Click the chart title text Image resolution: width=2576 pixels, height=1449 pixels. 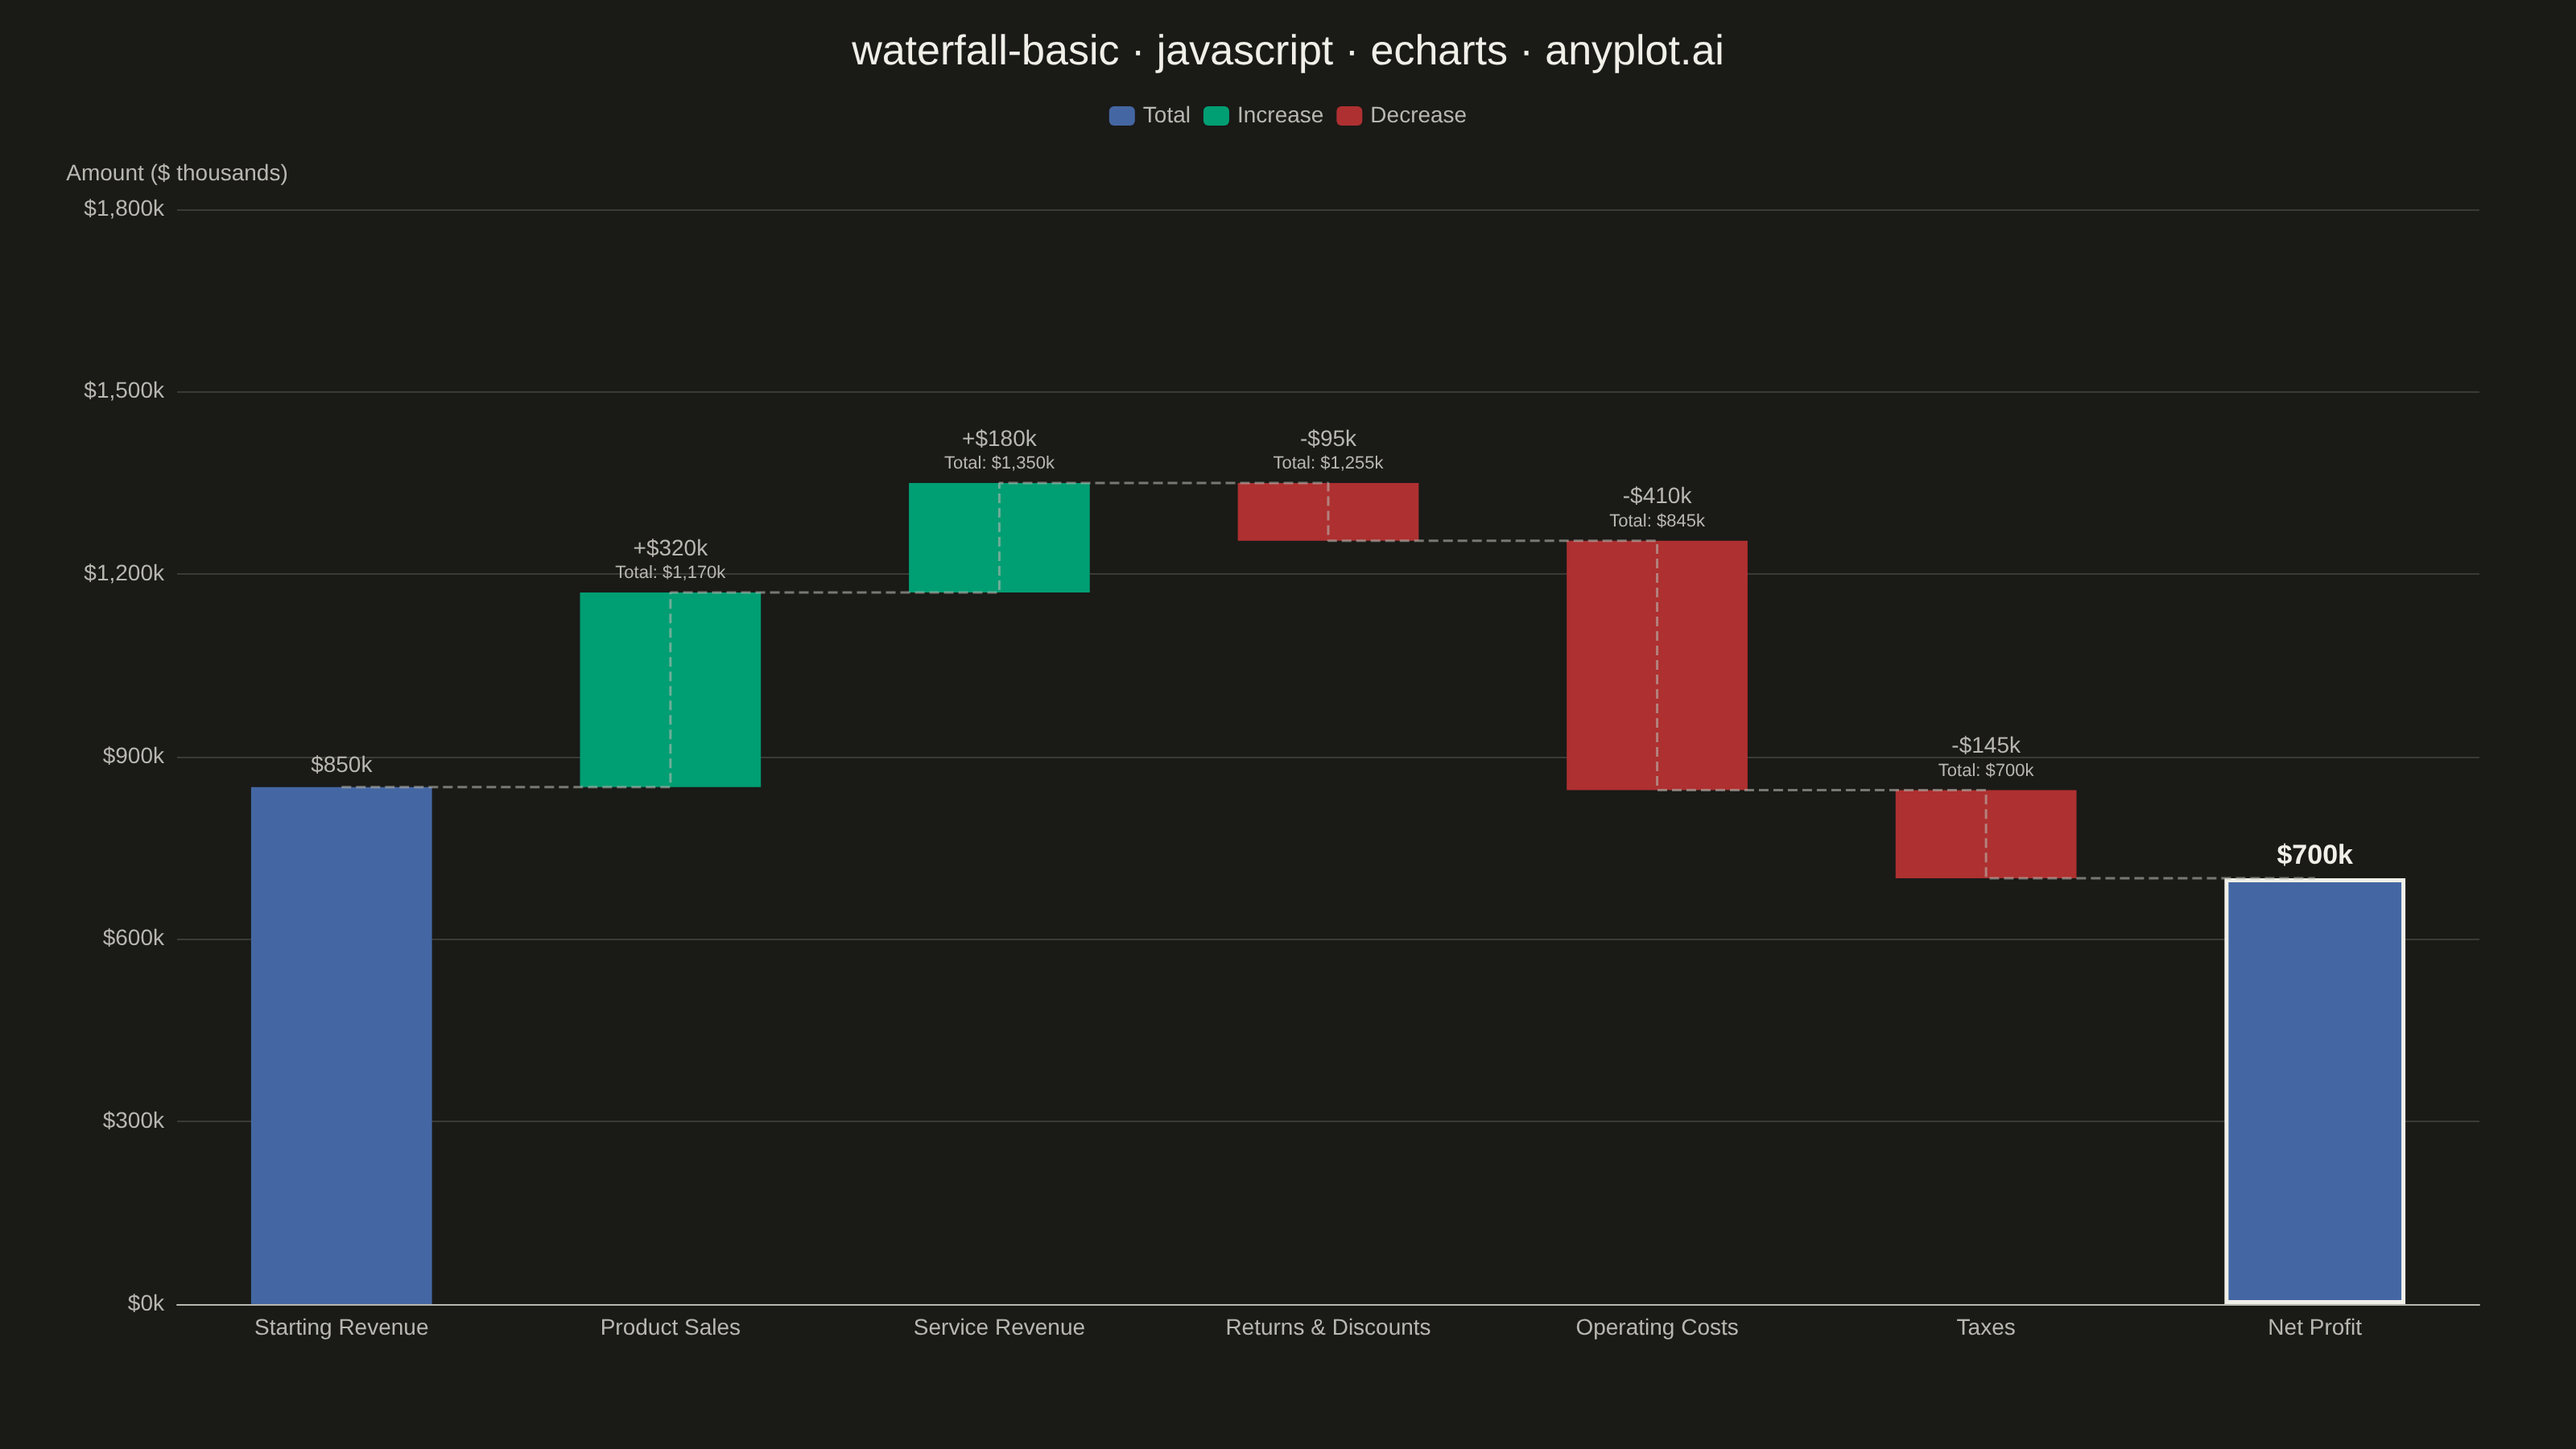tap(1288, 51)
